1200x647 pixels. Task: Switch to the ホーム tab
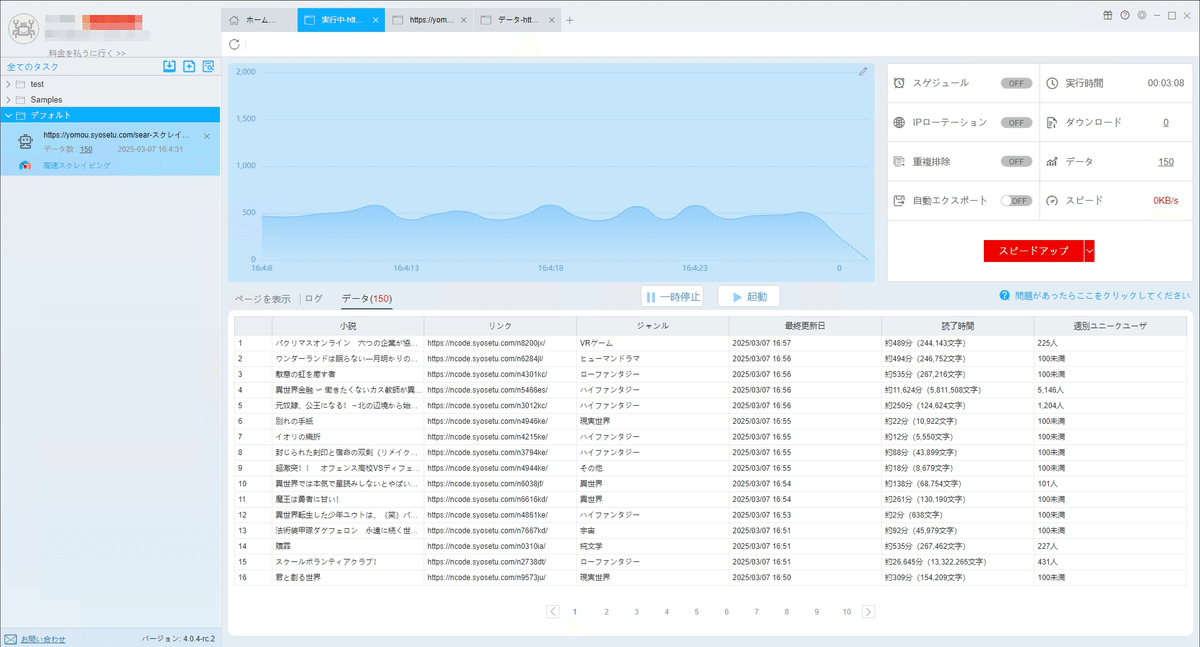coord(259,20)
